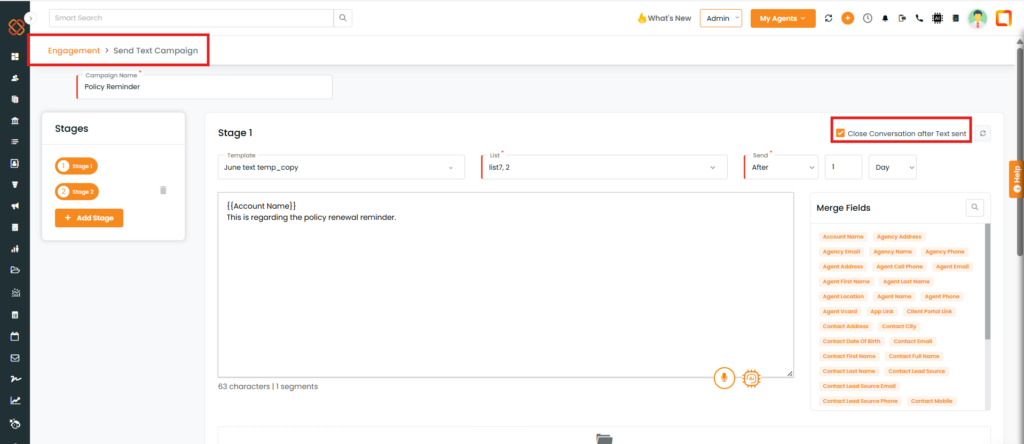The height and width of the screenshot is (444, 1024).
Task: Click the Merge Fields search icon
Action: tap(973, 207)
